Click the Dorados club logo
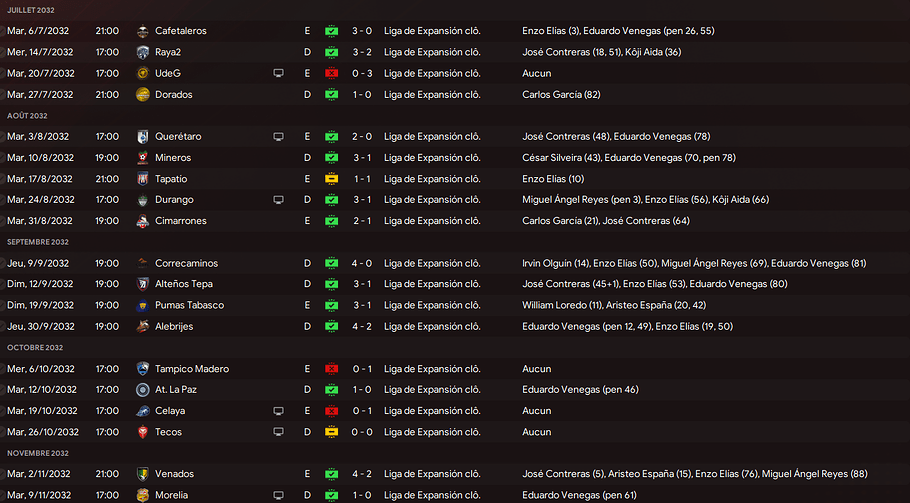Viewport: 910px width, 503px height. [x=142, y=94]
